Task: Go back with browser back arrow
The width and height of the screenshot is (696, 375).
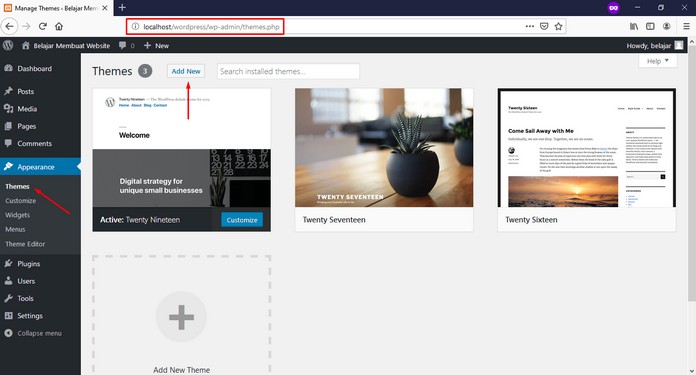Action: tap(9, 27)
